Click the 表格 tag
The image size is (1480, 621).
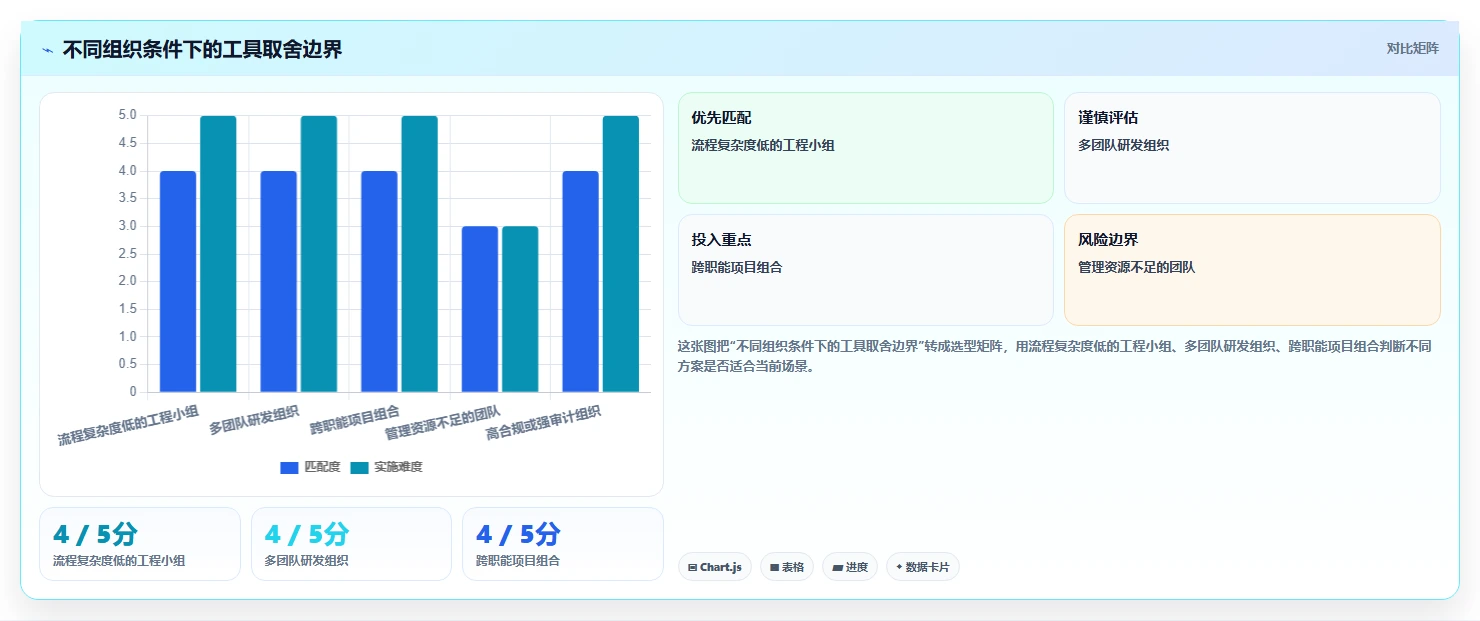[787, 567]
